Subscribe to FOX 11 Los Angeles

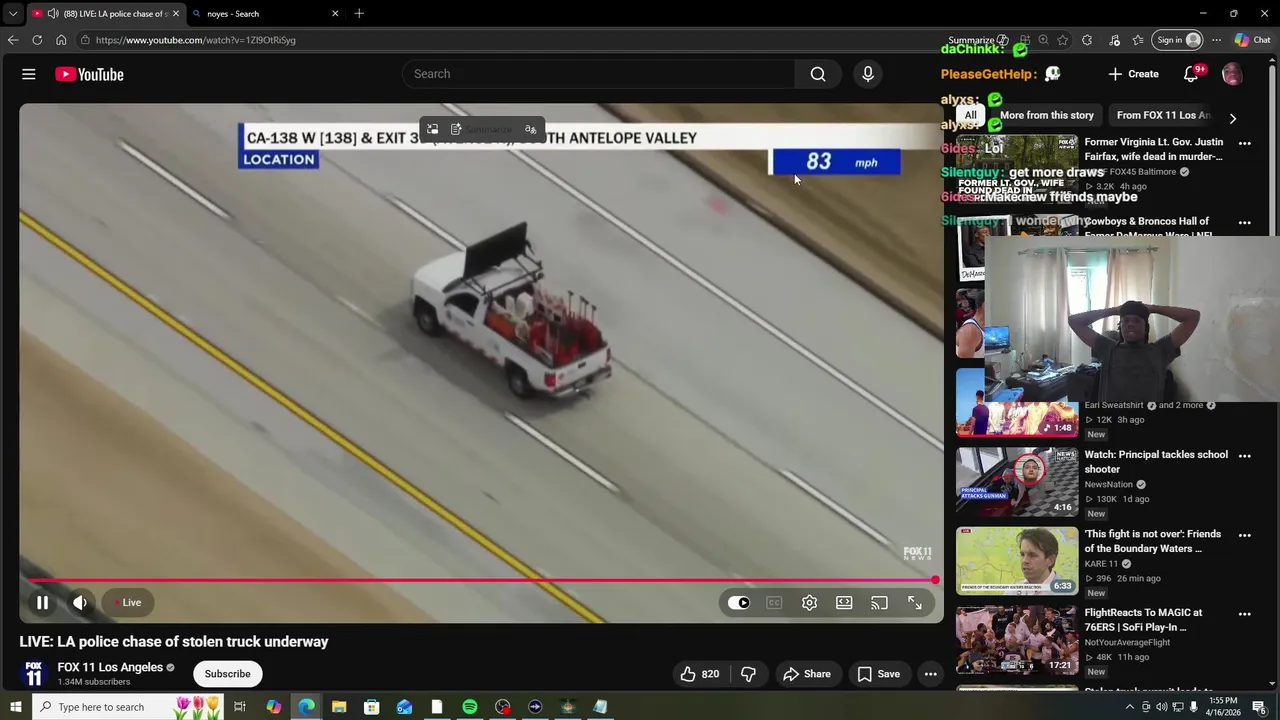click(x=227, y=674)
